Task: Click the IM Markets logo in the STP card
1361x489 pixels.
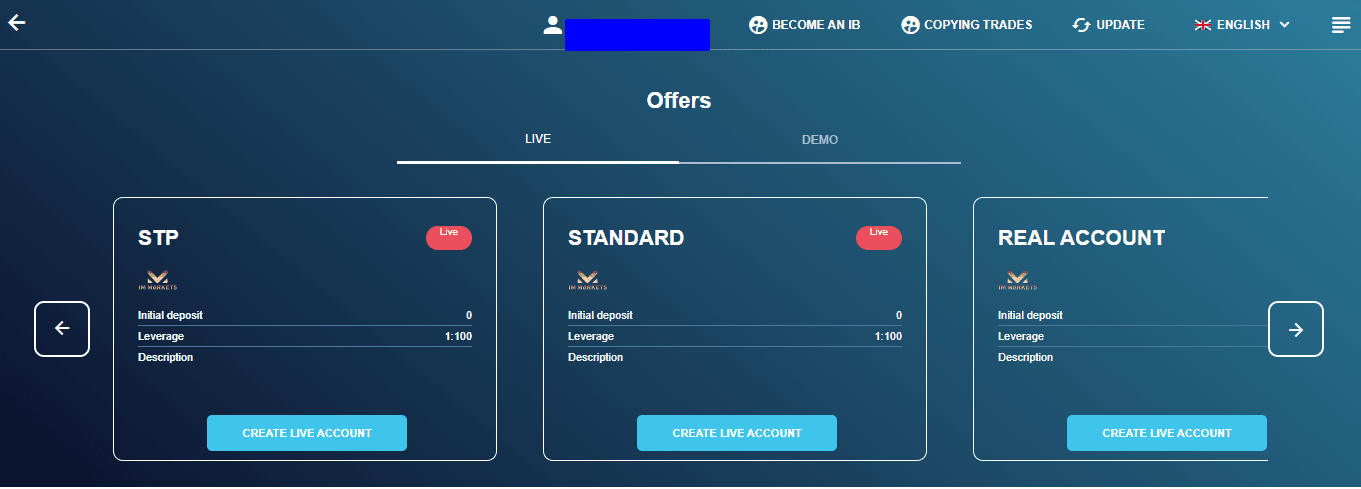Action: tap(157, 280)
